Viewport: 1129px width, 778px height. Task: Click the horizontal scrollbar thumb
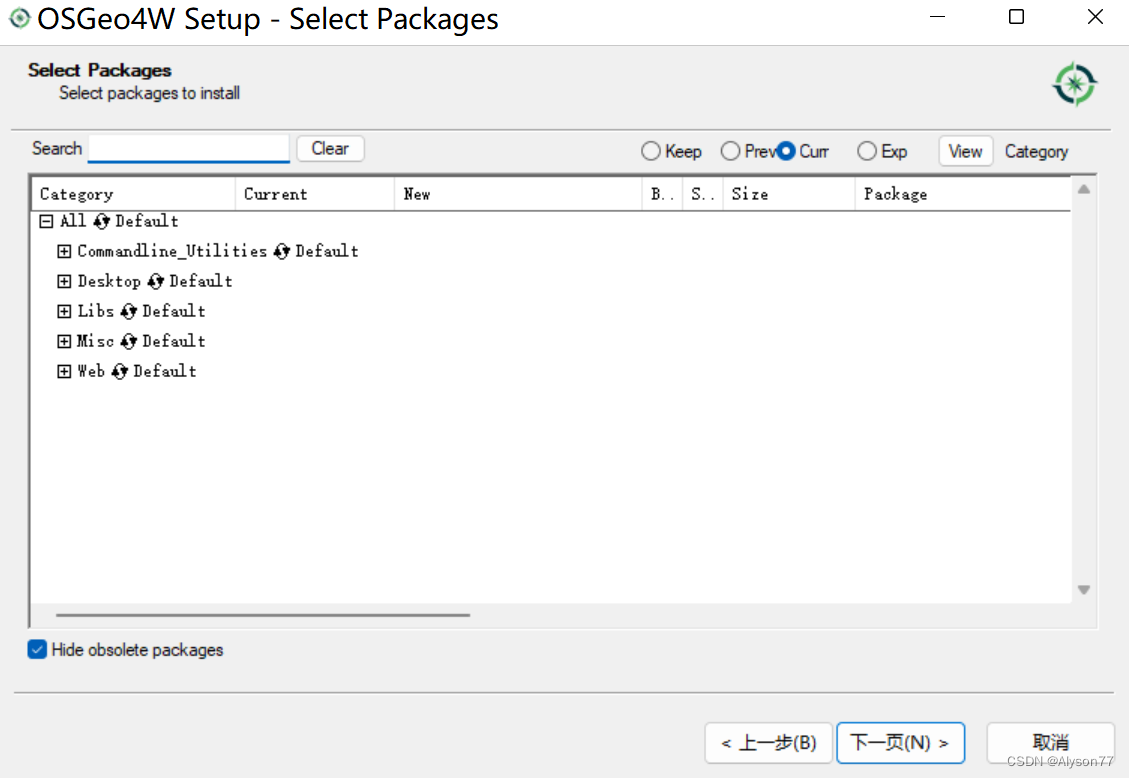click(263, 615)
